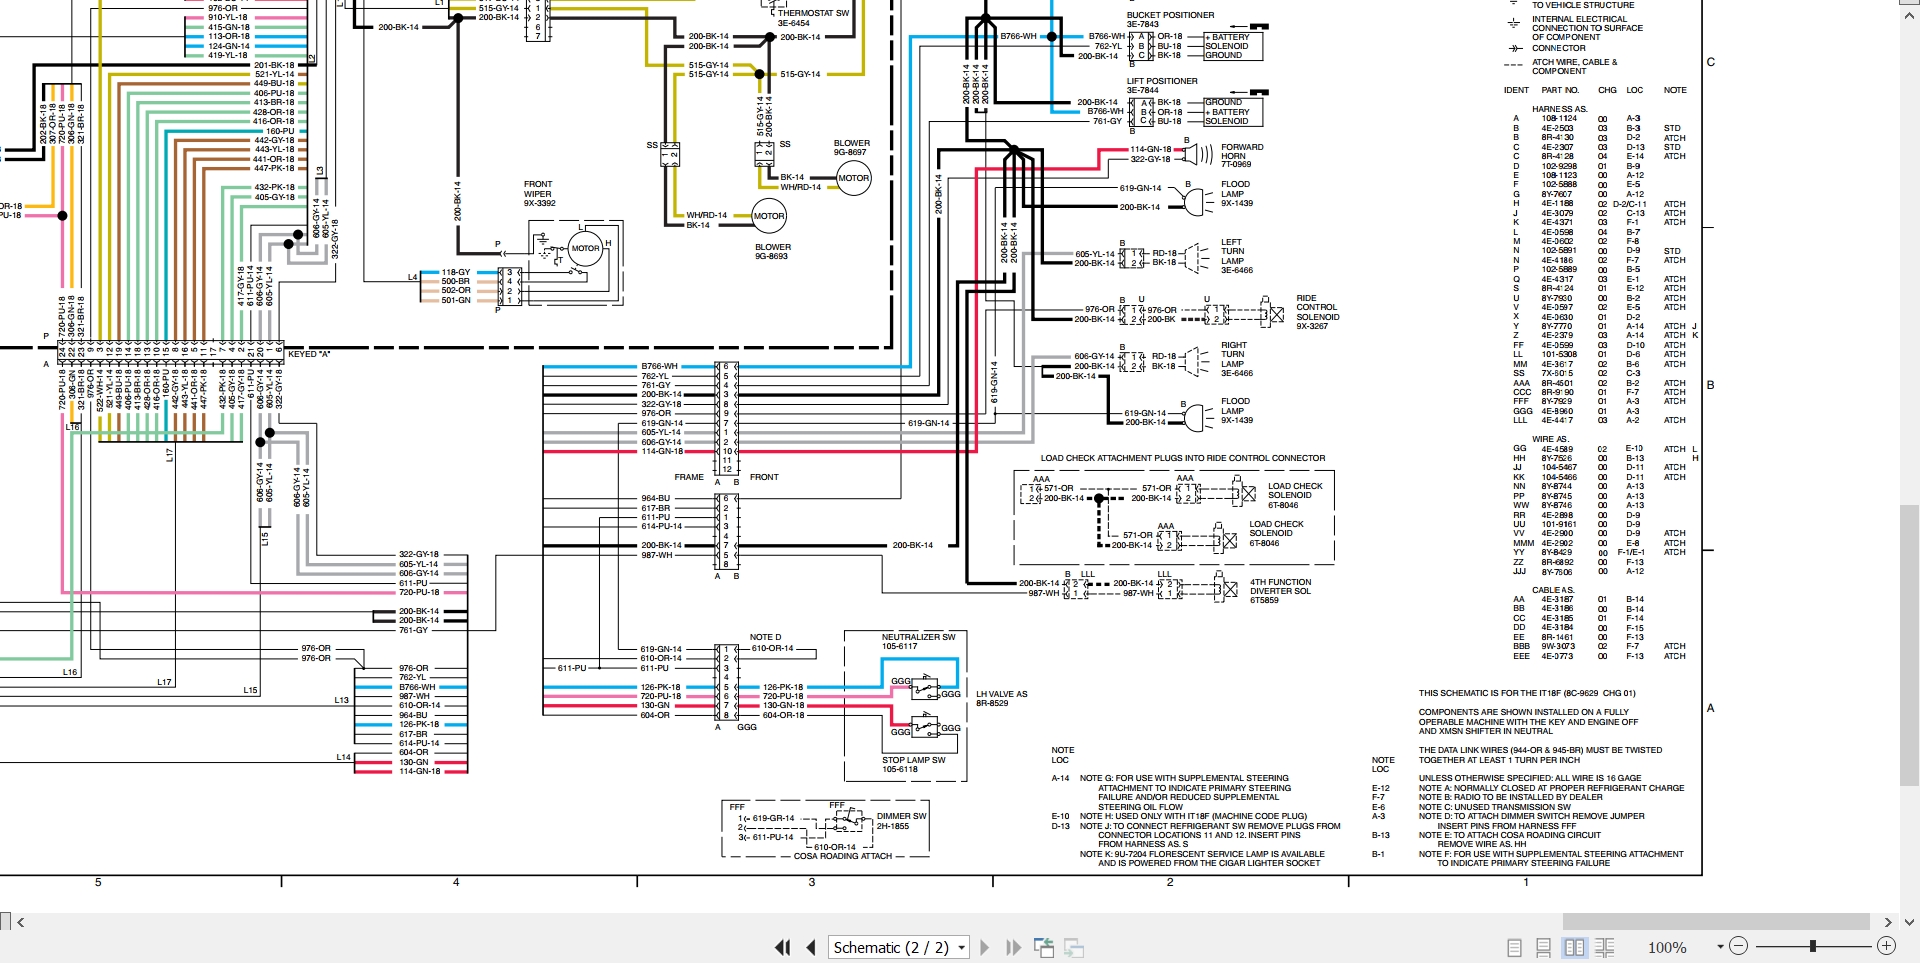
Task: Click the LIFT POSITIONER label
Action: click(x=1162, y=81)
